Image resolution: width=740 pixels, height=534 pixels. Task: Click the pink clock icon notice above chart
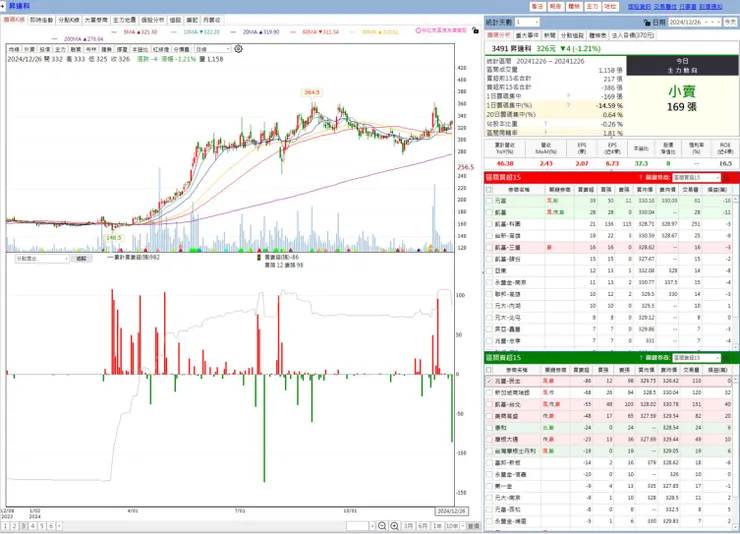[418, 30]
